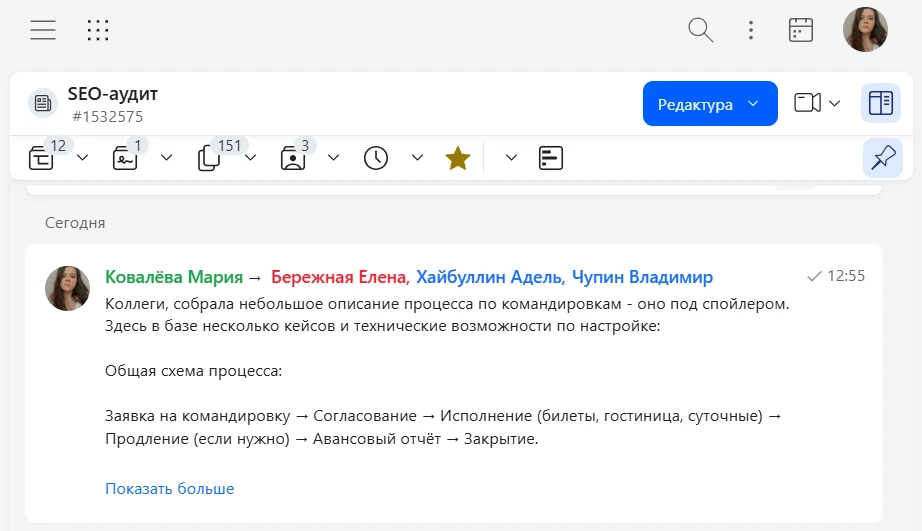
Task: Toggle the pin icon on toolbar
Action: [883, 158]
